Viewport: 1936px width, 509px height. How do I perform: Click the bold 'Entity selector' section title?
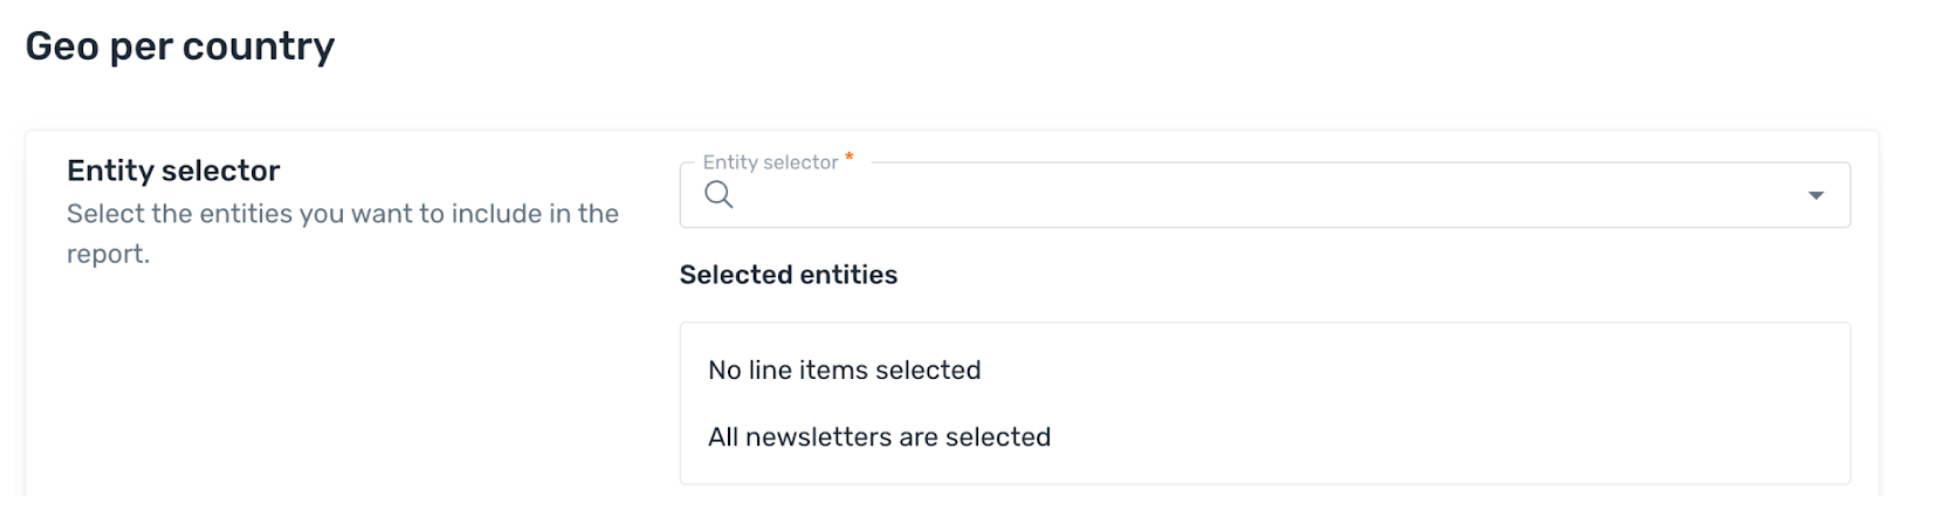point(173,170)
